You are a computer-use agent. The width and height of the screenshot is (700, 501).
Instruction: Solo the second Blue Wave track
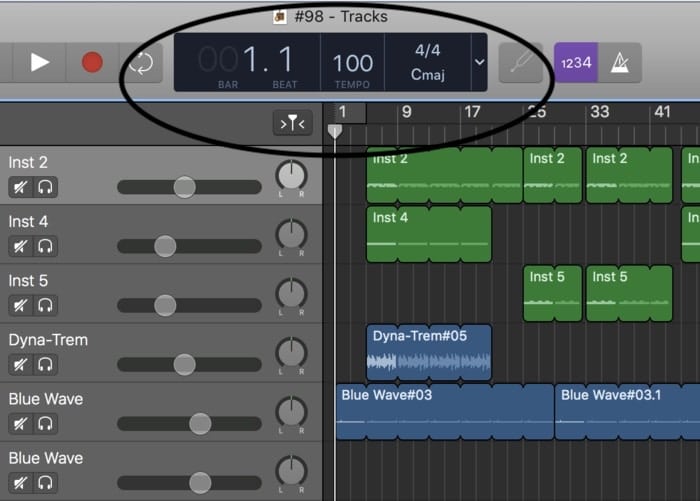point(45,483)
